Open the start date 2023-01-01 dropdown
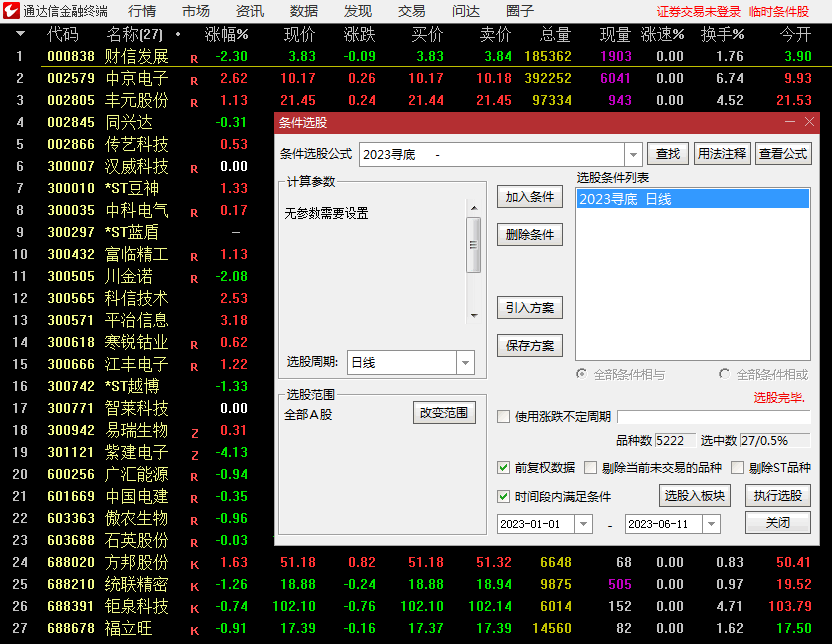 pyautogui.click(x=583, y=524)
